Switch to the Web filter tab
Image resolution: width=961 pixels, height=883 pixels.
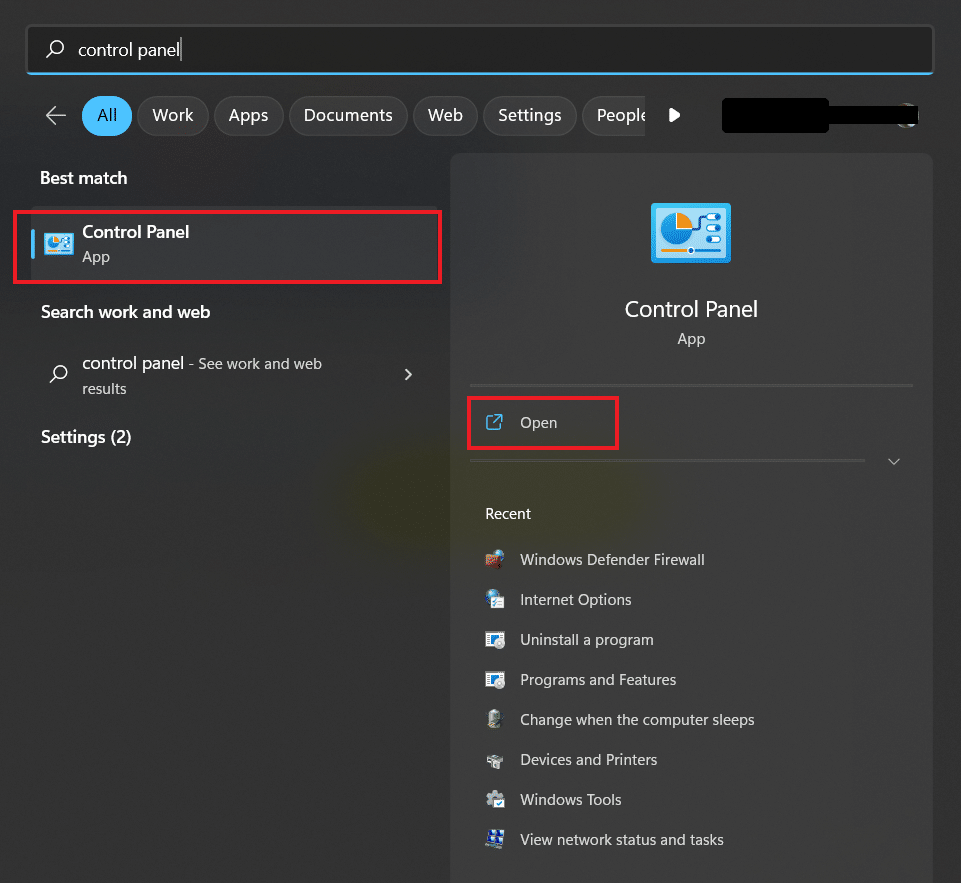[445, 116]
